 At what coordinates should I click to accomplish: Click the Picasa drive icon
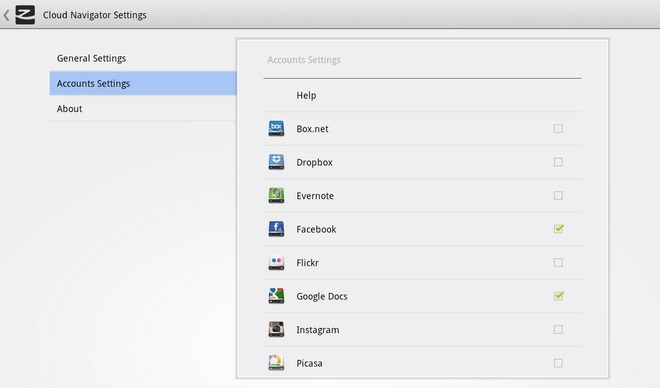coord(276,362)
